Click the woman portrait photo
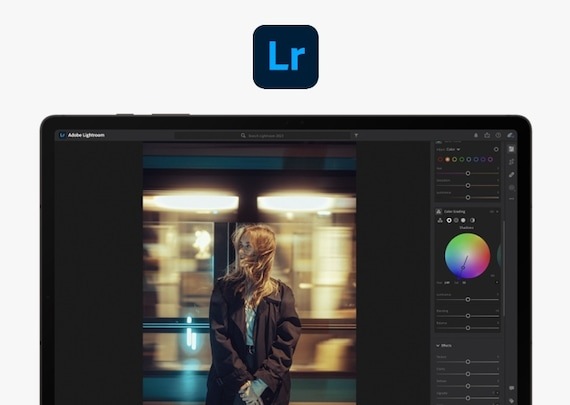 click(x=249, y=274)
